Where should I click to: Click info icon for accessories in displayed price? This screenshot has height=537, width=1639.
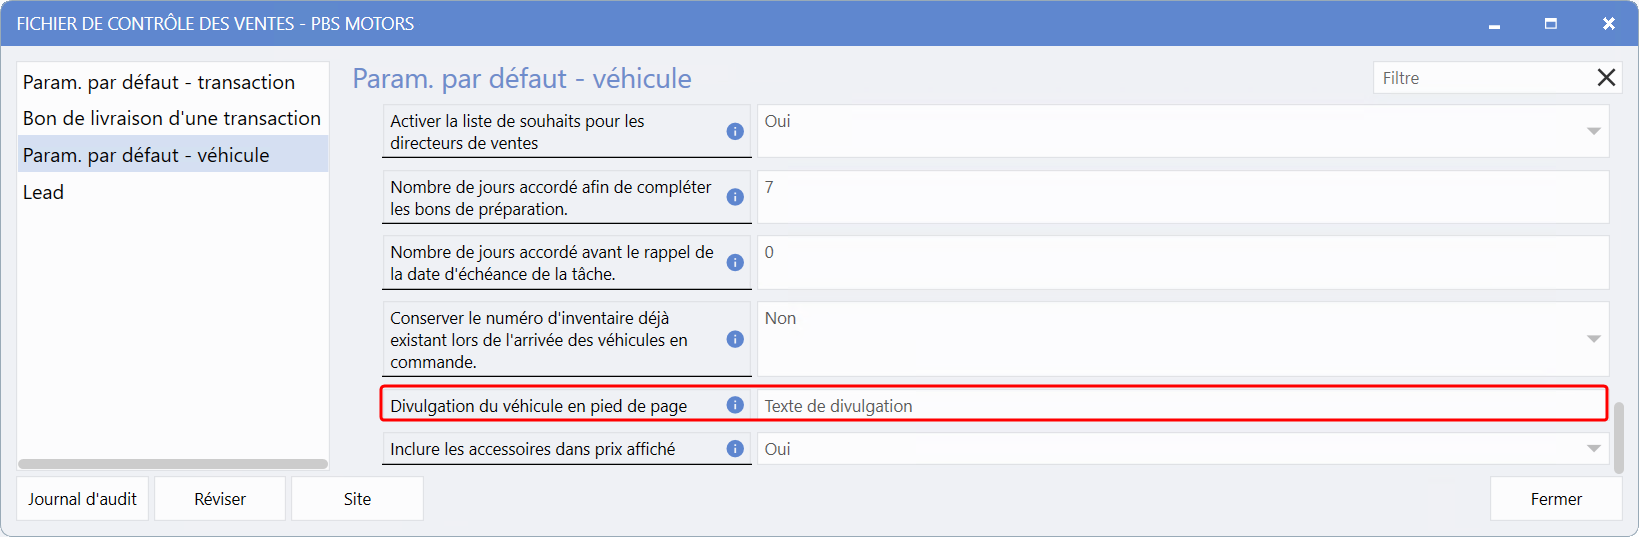pyautogui.click(x=735, y=449)
